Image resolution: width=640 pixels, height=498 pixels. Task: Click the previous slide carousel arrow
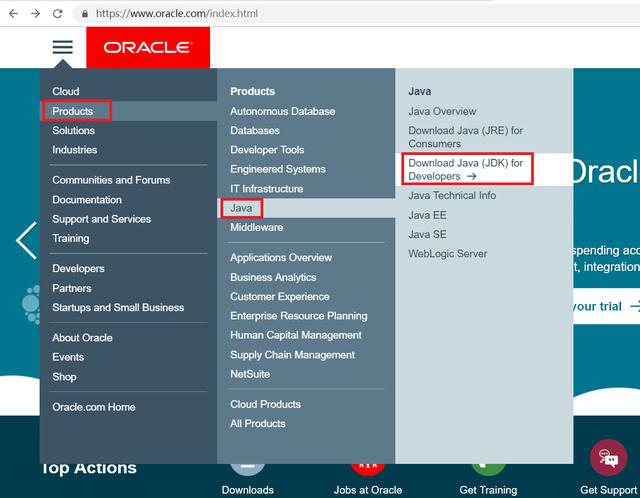click(x=27, y=240)
